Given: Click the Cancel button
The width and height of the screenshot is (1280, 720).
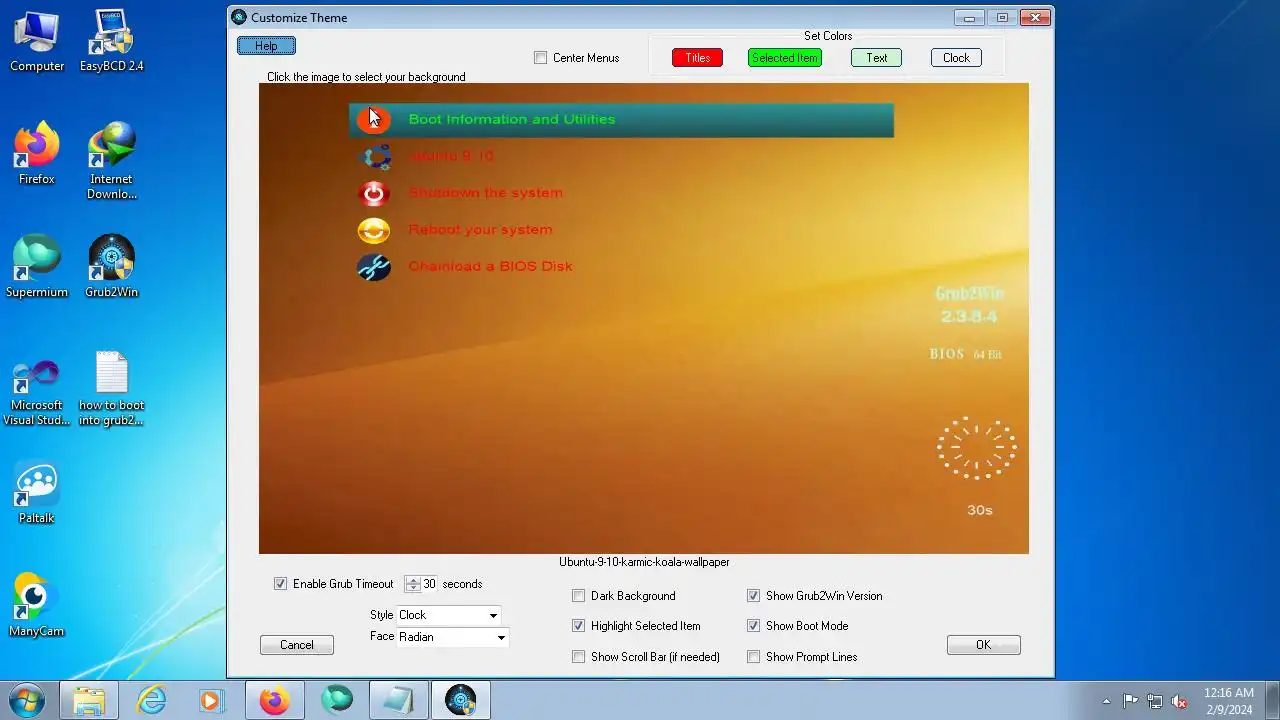Looking at the screenshot, I should coord(297,645).
